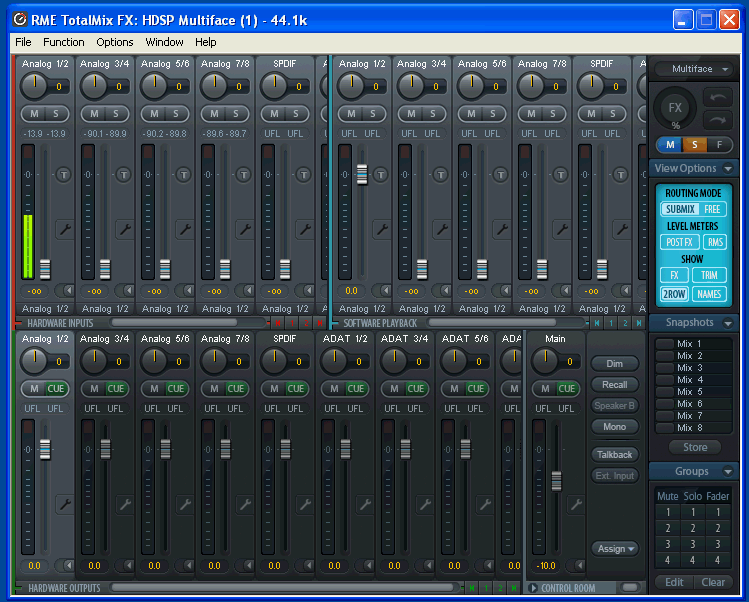Collapse the Groups panel
Viewport: 749px width, 602px height.
[x=728, y=472]
